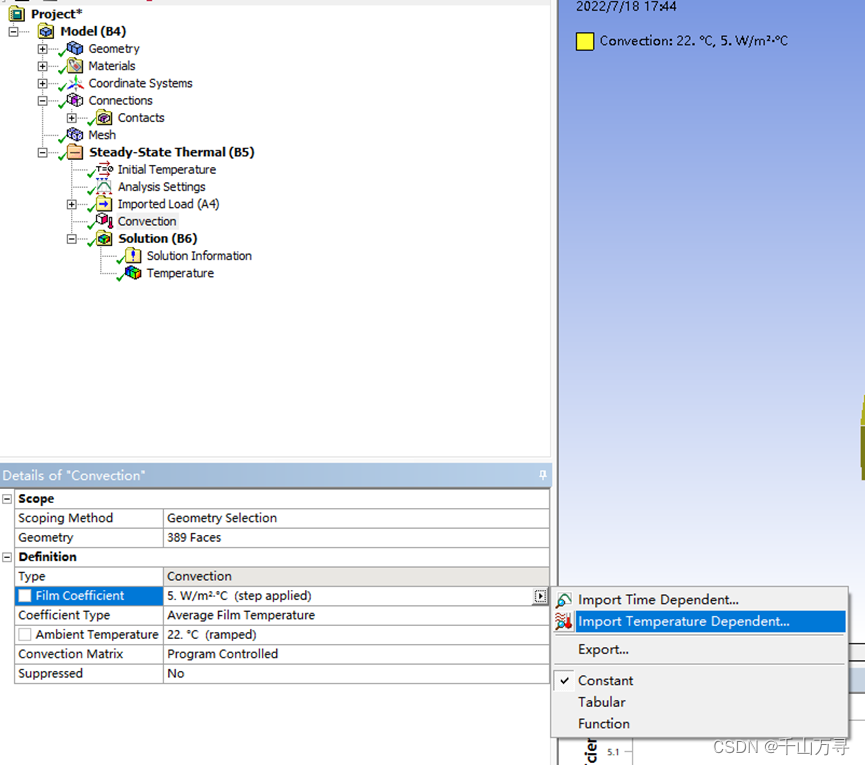Open Solution Information
The height and width of the screenshot is (765, 865).
[x=199, y=255]
